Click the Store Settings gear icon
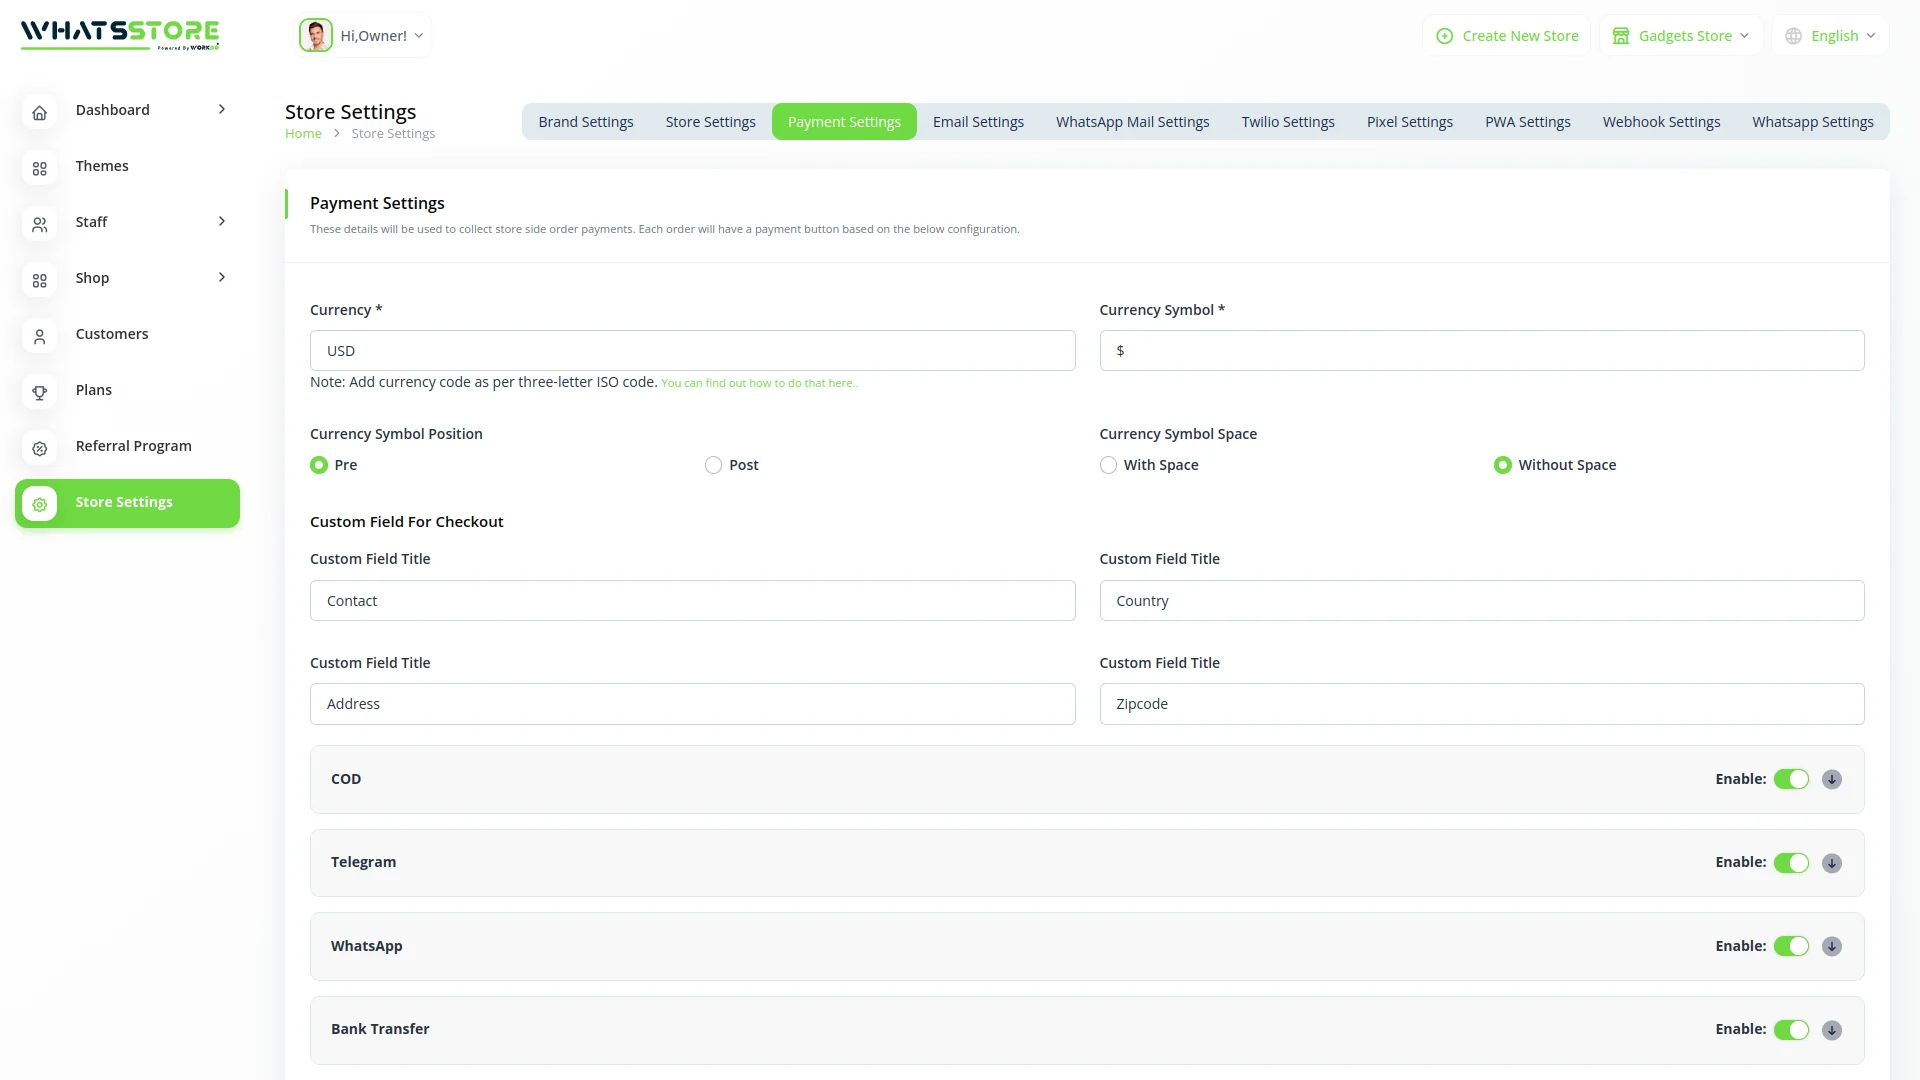 (39, 504)
